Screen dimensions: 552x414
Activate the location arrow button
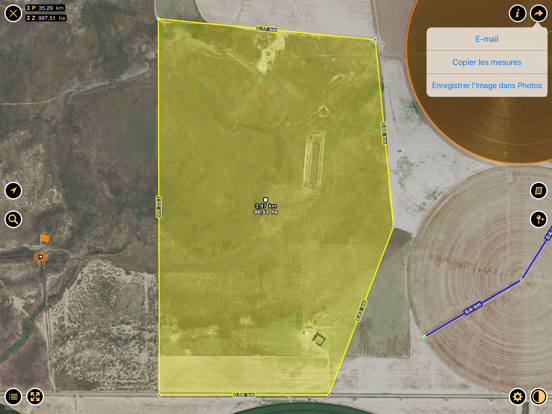[13, 191]
